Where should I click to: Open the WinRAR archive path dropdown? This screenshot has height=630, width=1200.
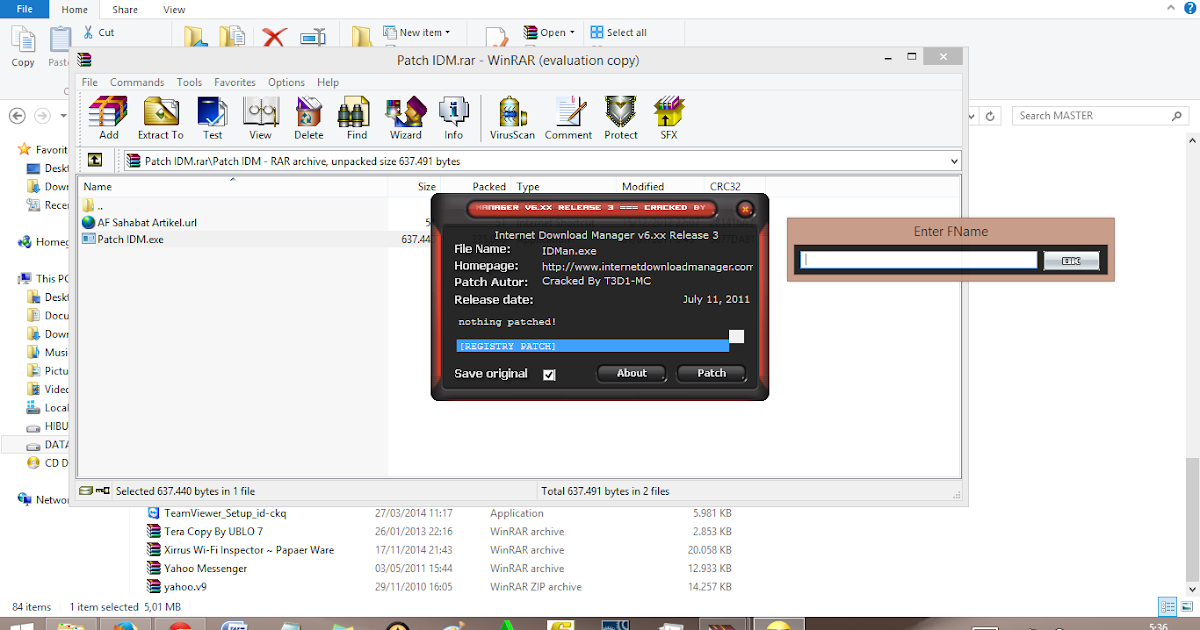[x=953, y=160]
